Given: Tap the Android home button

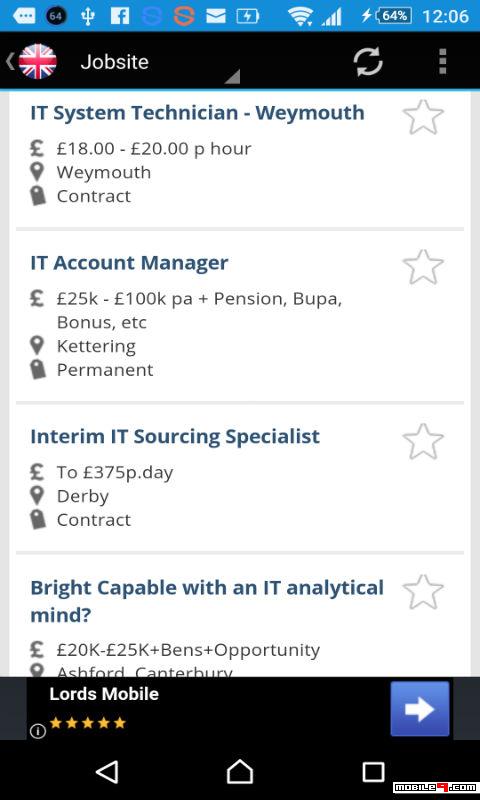Looking at the screenshot, I should click(x=240, y=771).
